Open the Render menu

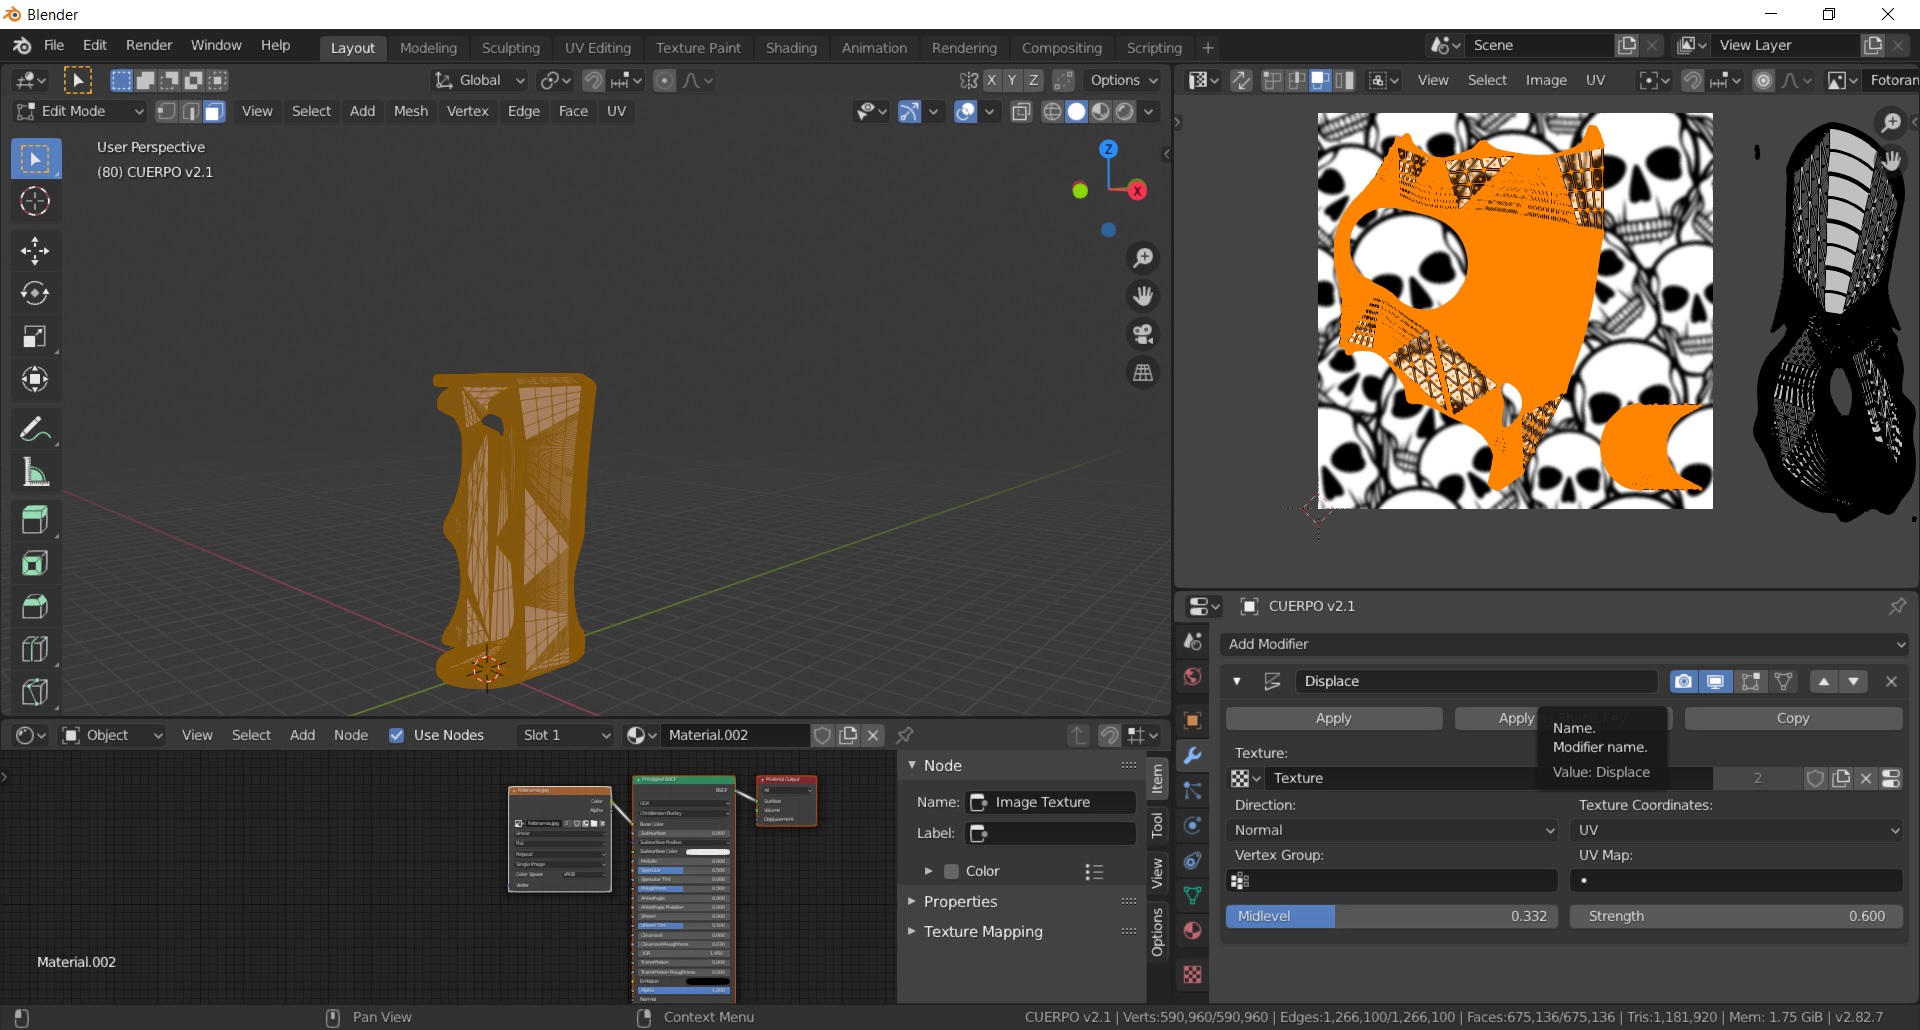(x=149, y=45)
